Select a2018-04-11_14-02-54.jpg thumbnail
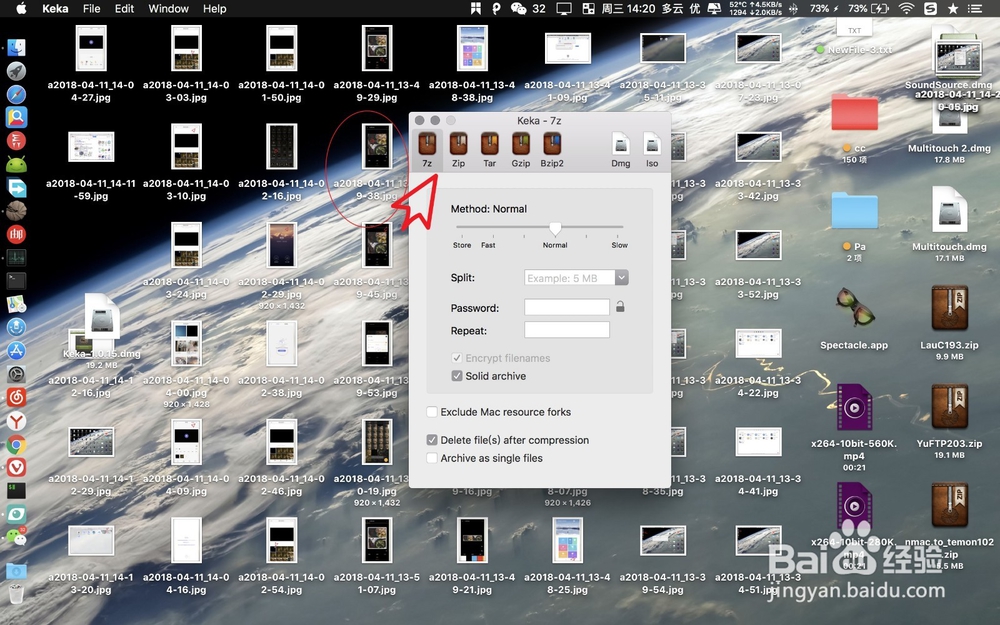Screen dimensions: 1000x625 click(281, 540)
